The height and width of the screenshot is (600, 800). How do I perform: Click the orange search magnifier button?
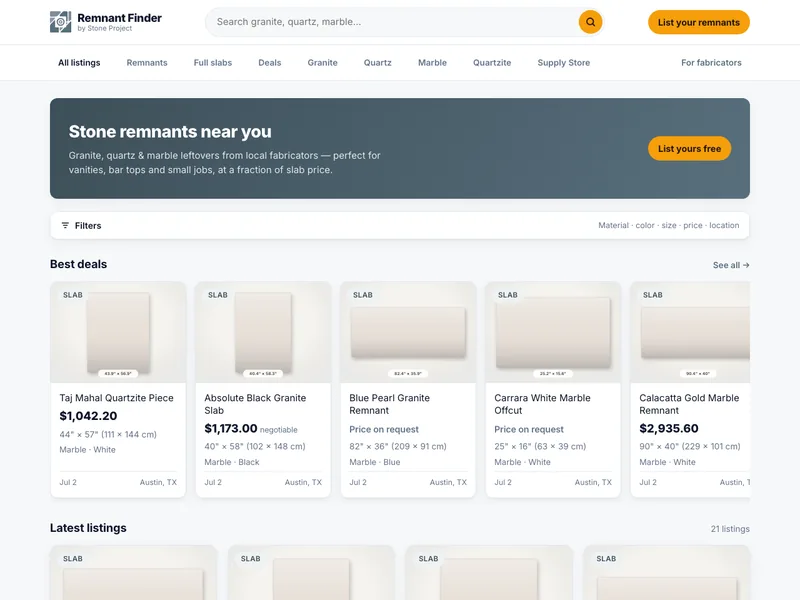pos(590,22)
